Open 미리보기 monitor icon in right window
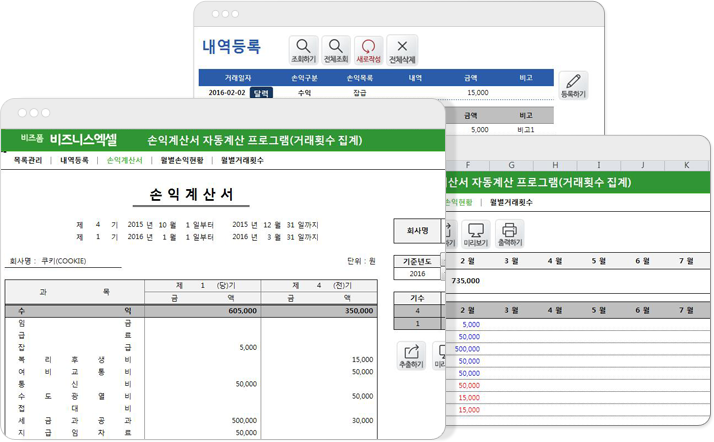The image size is (714, 442). click(475, 232)
